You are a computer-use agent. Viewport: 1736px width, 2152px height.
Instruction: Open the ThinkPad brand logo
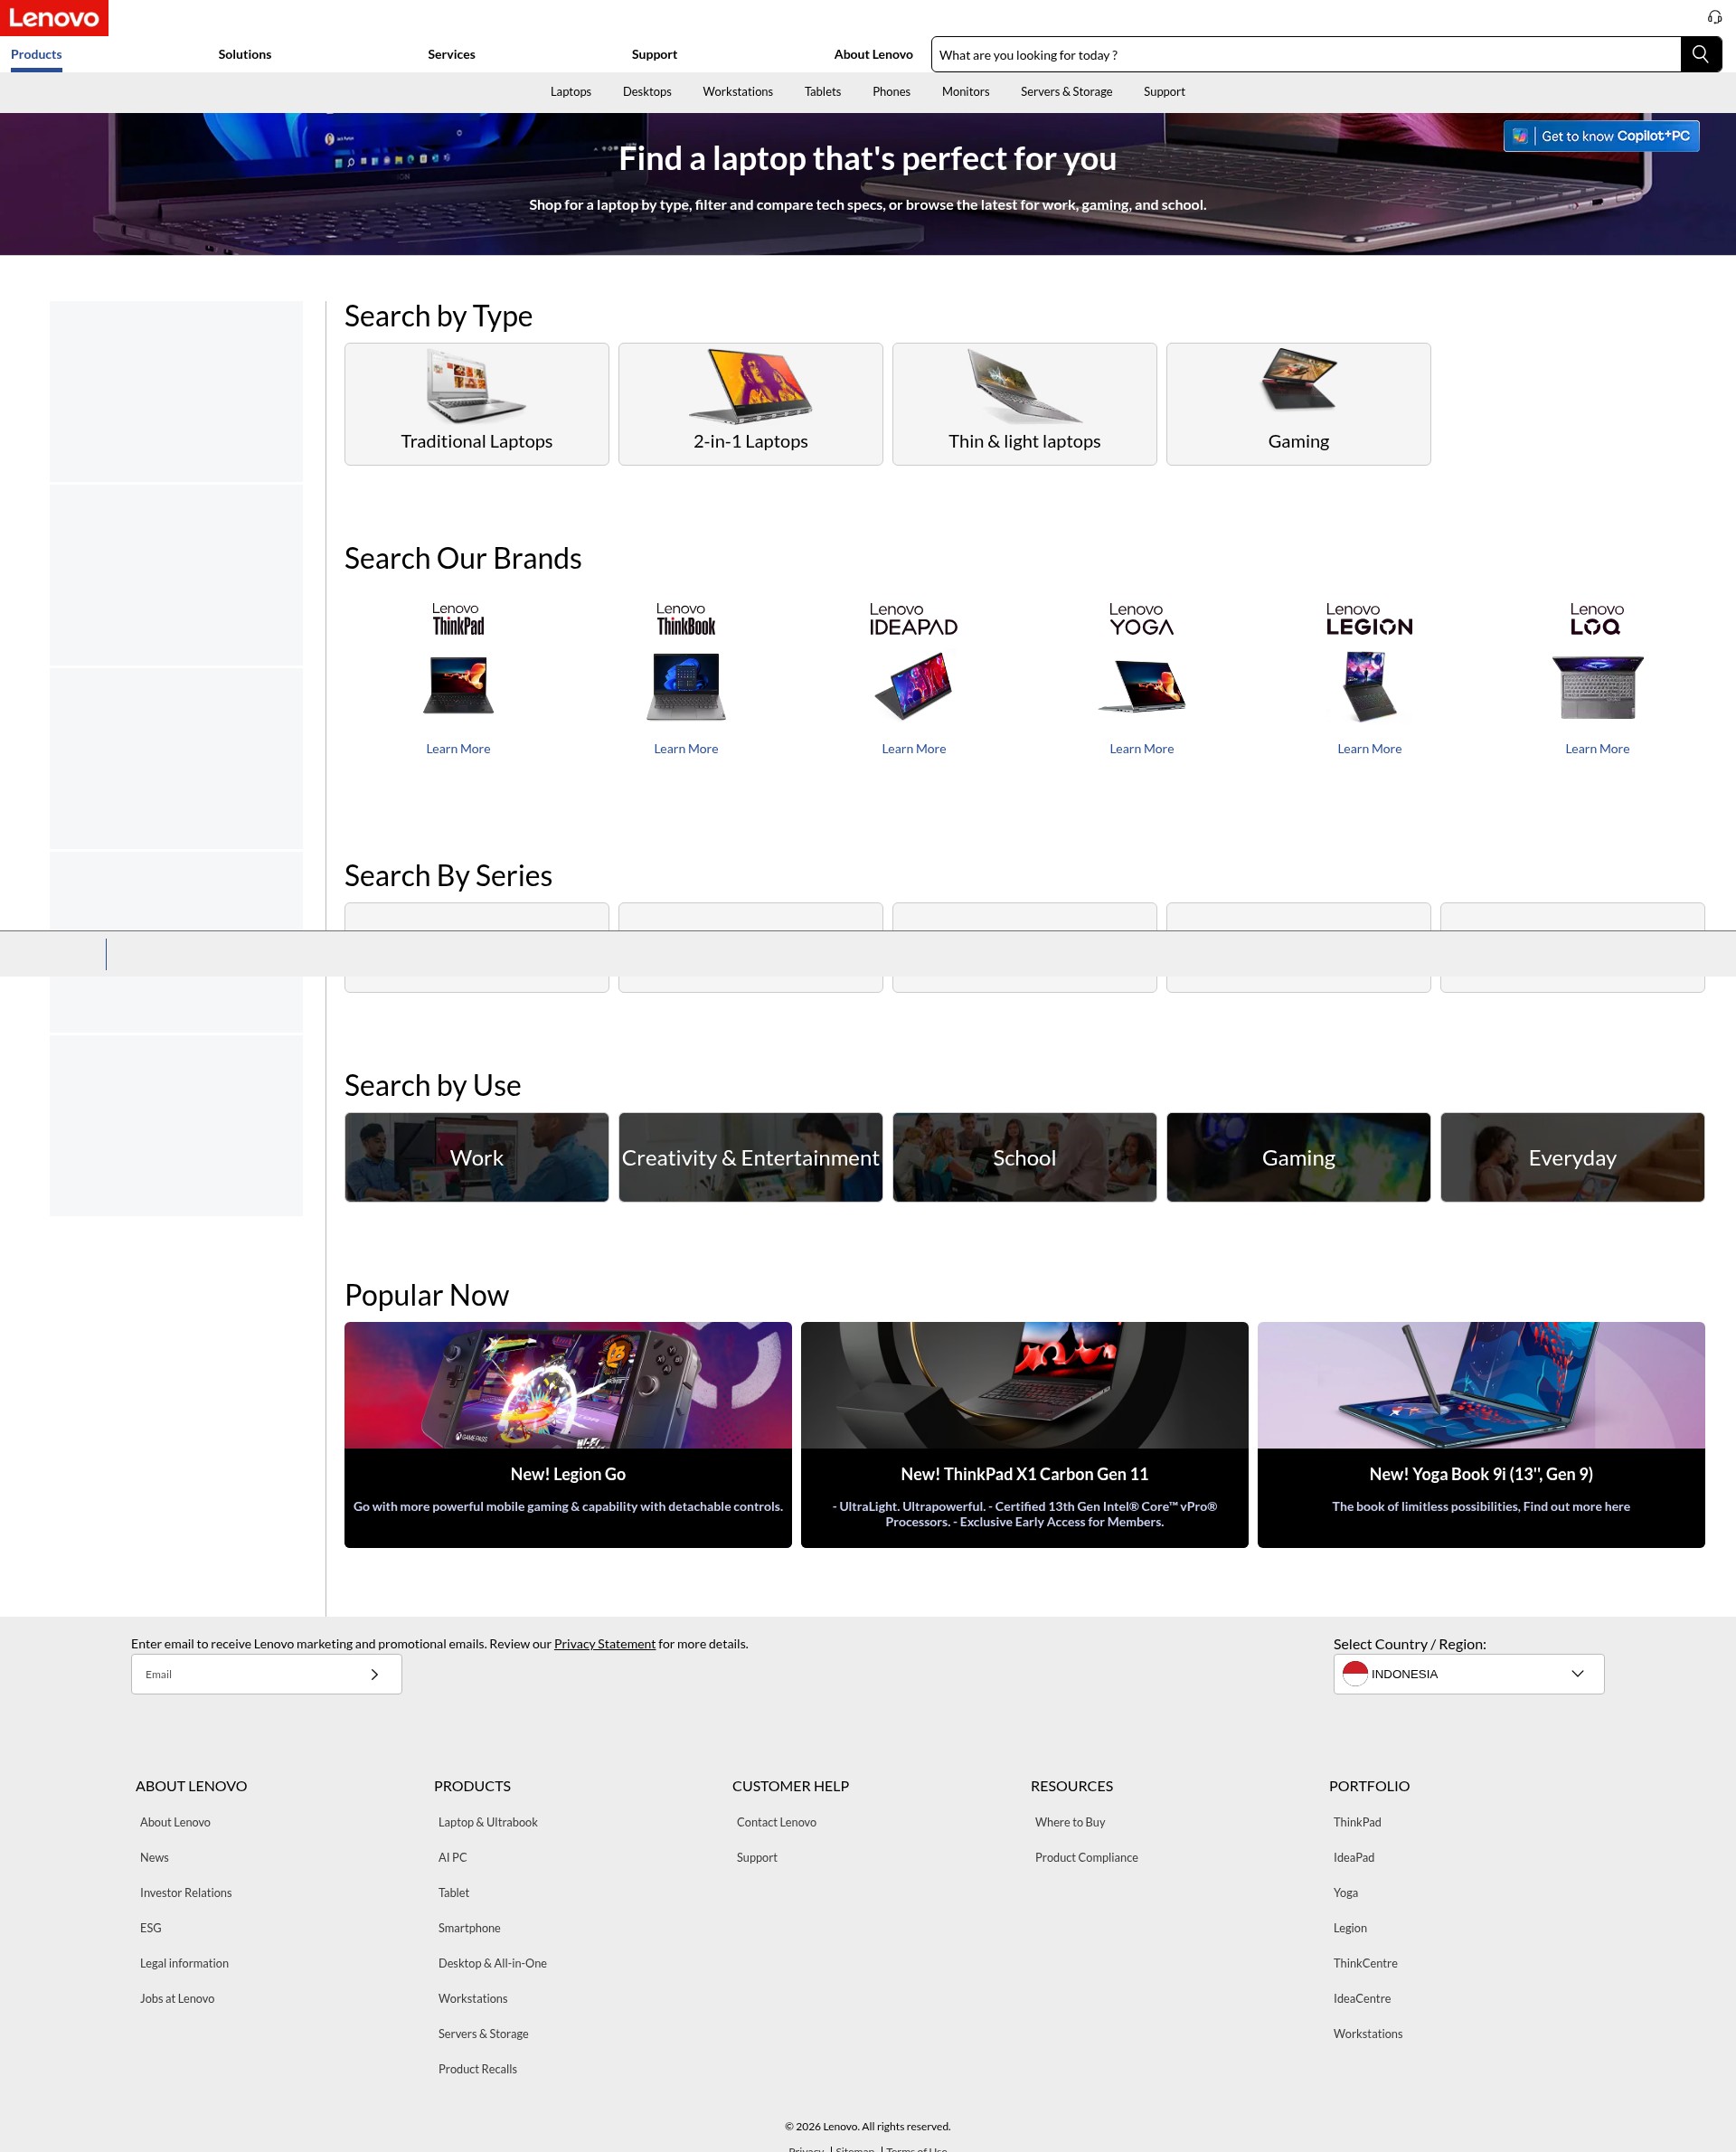(458, 619)
